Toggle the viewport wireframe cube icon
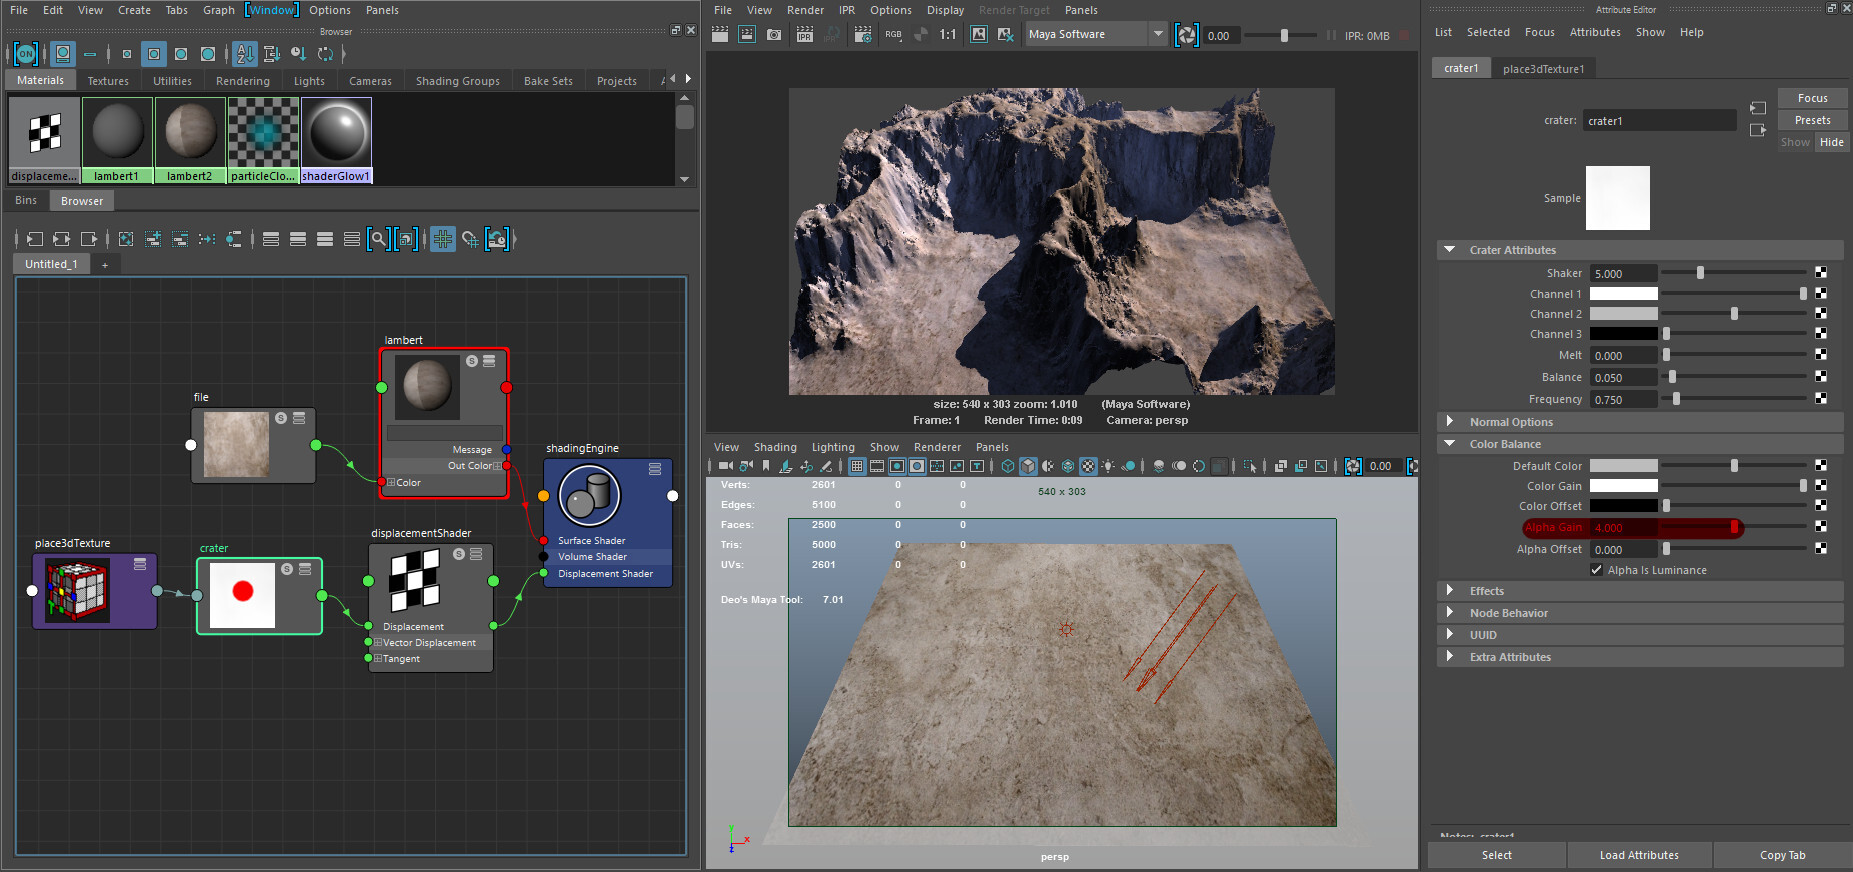The width and height of the screenshot is (1853, 872). [x=1007, y=466]
